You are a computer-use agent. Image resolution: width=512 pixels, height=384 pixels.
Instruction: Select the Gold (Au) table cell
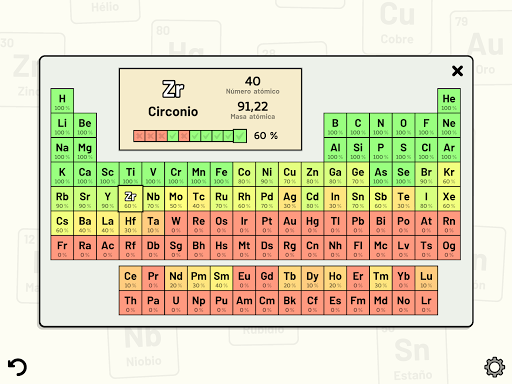click(290, 223)
